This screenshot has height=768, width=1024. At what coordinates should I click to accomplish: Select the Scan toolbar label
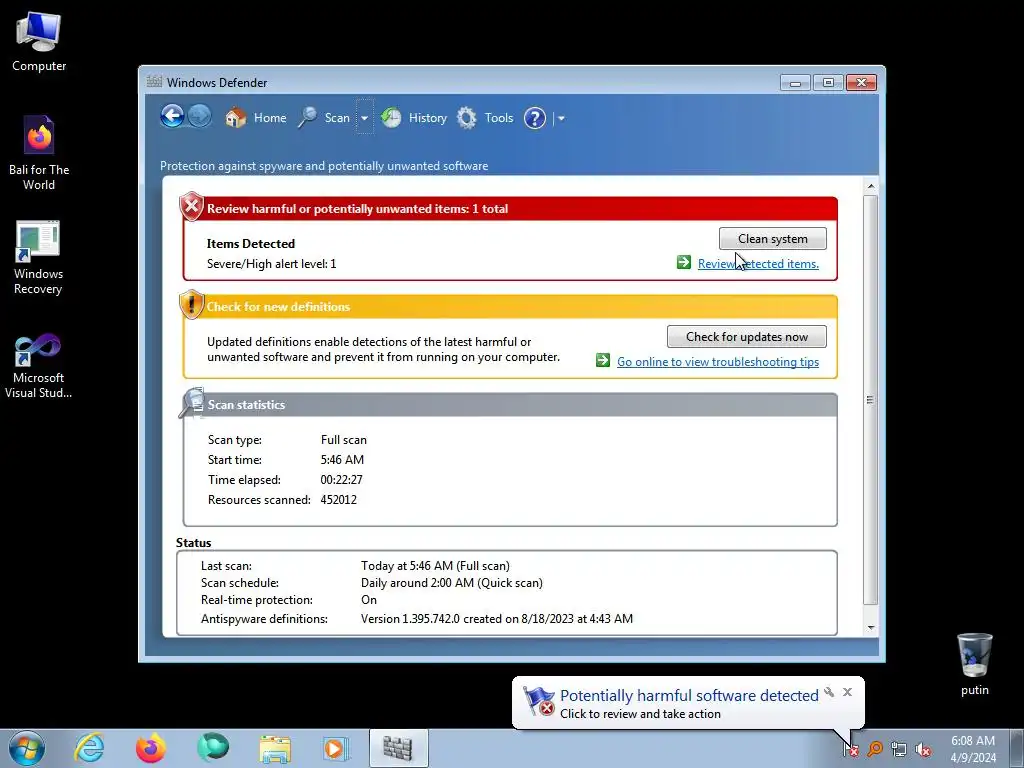(x=337, y=118)
